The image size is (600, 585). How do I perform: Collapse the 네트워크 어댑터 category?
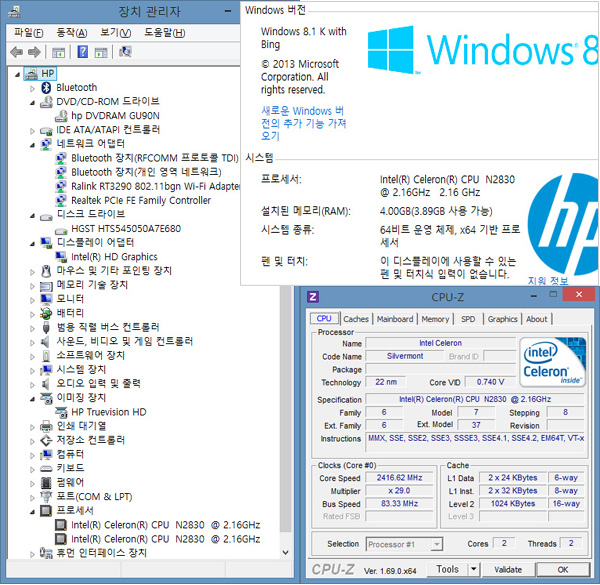33,145
